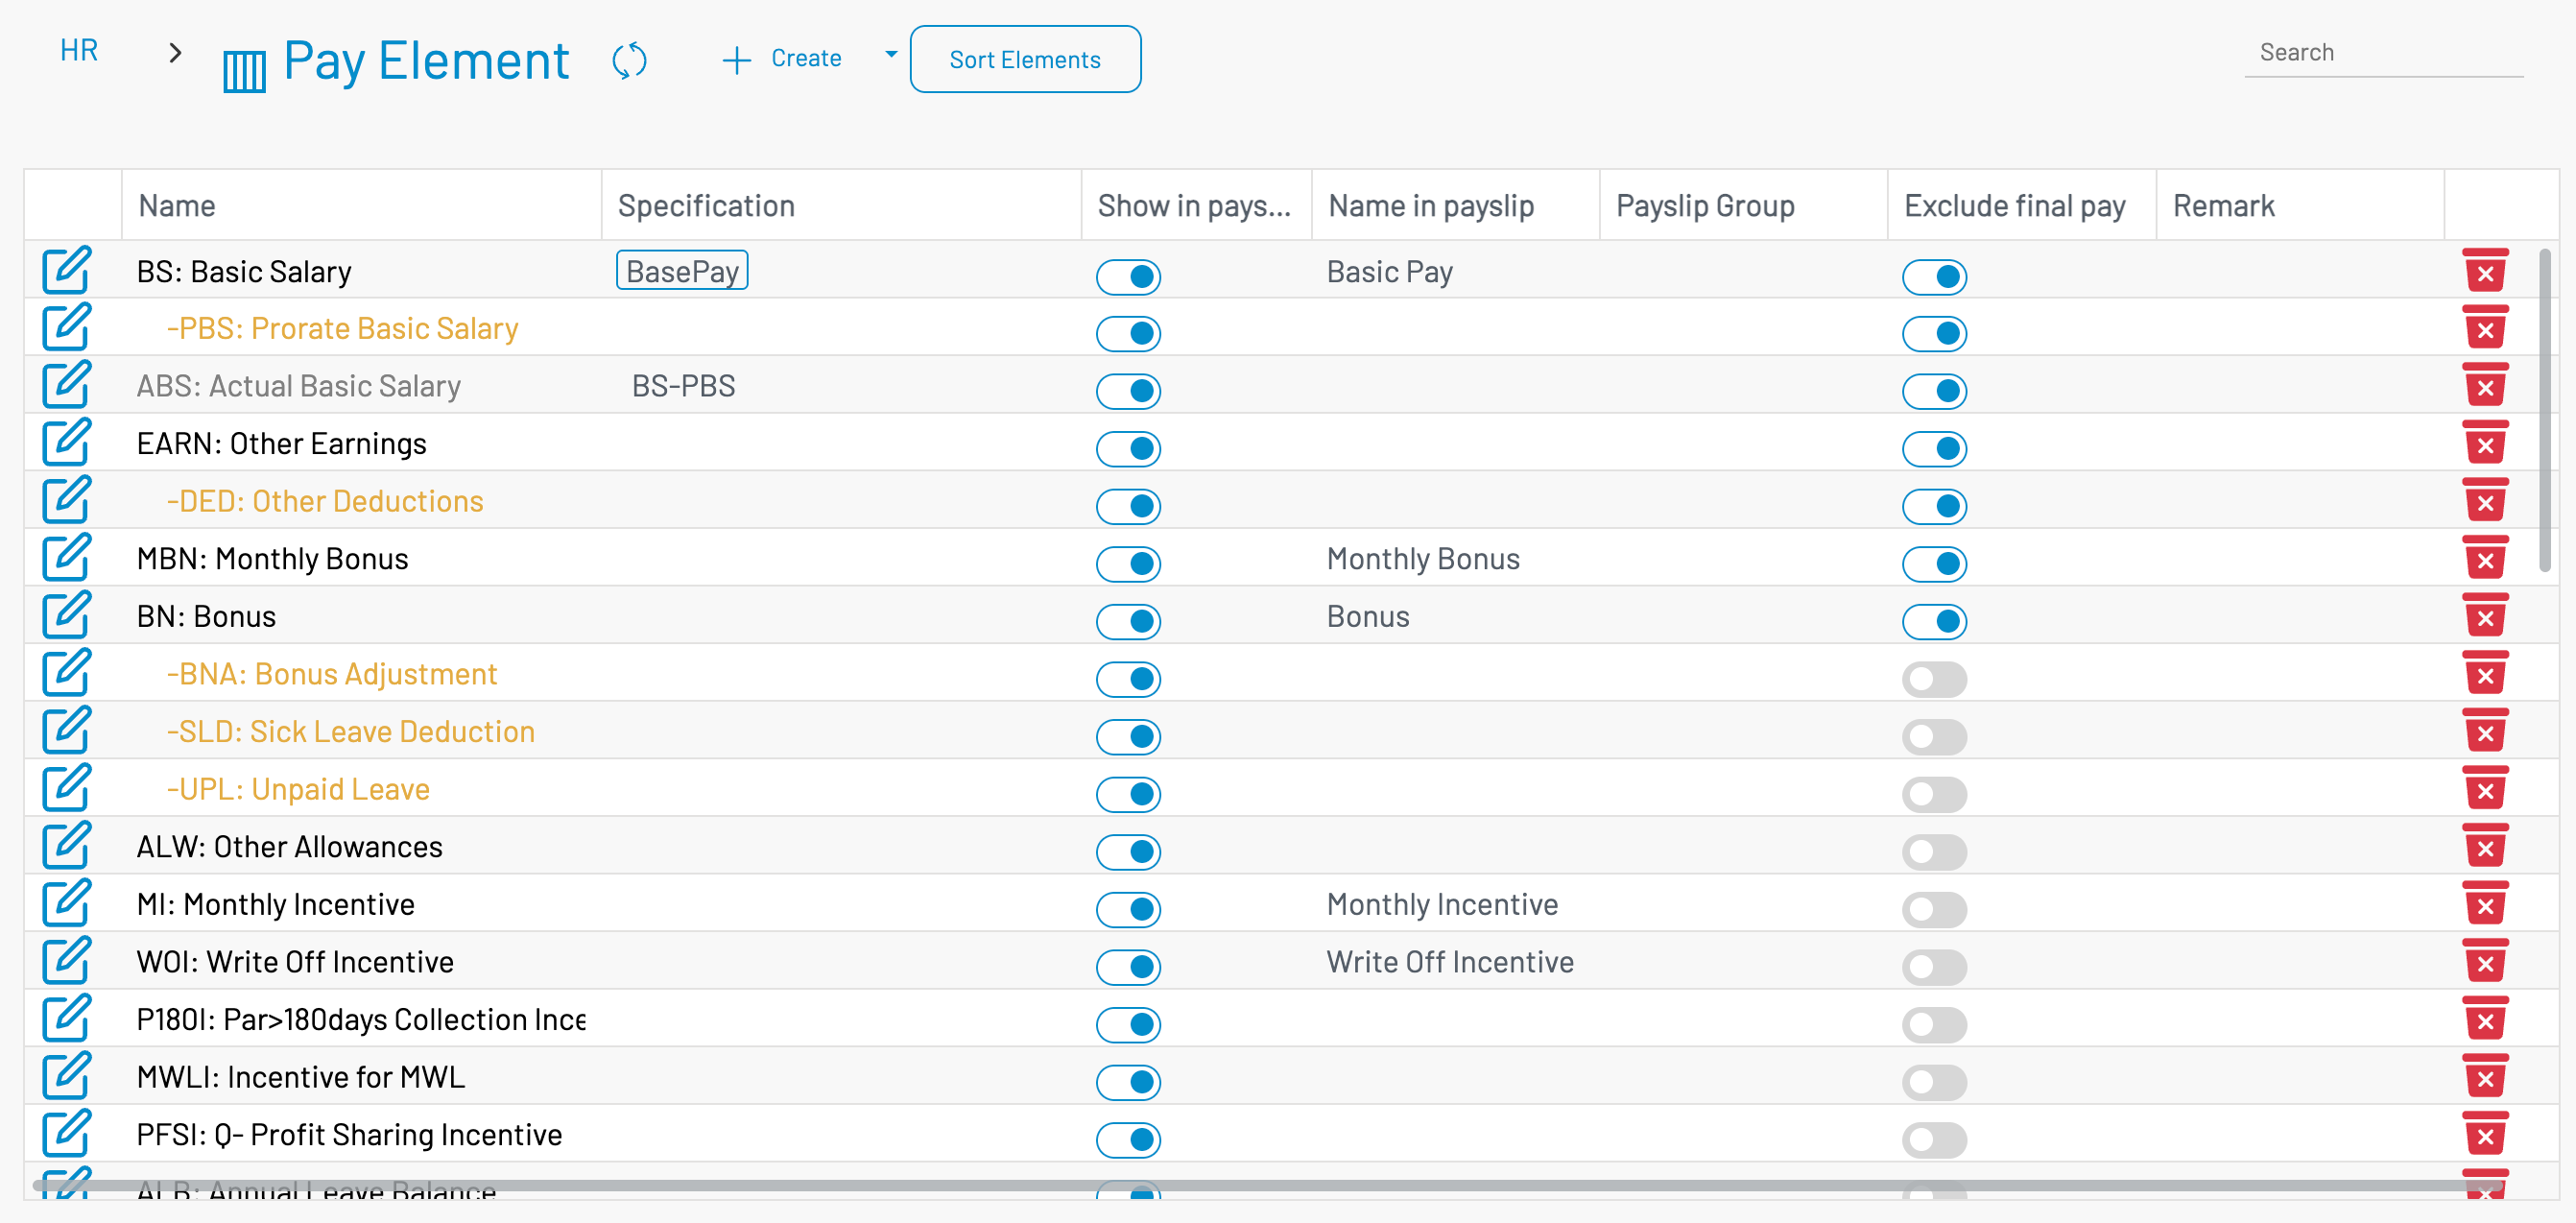Remove the -UPL: Unpaid Leave element

(x=2484, y=789)
